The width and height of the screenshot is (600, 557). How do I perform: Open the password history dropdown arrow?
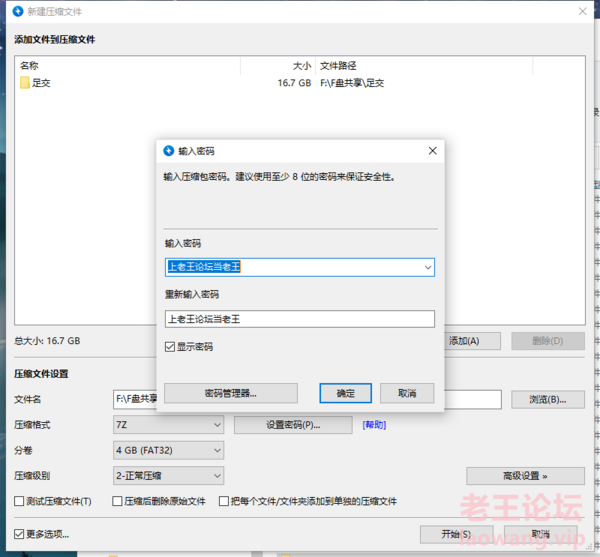[428, 267]
